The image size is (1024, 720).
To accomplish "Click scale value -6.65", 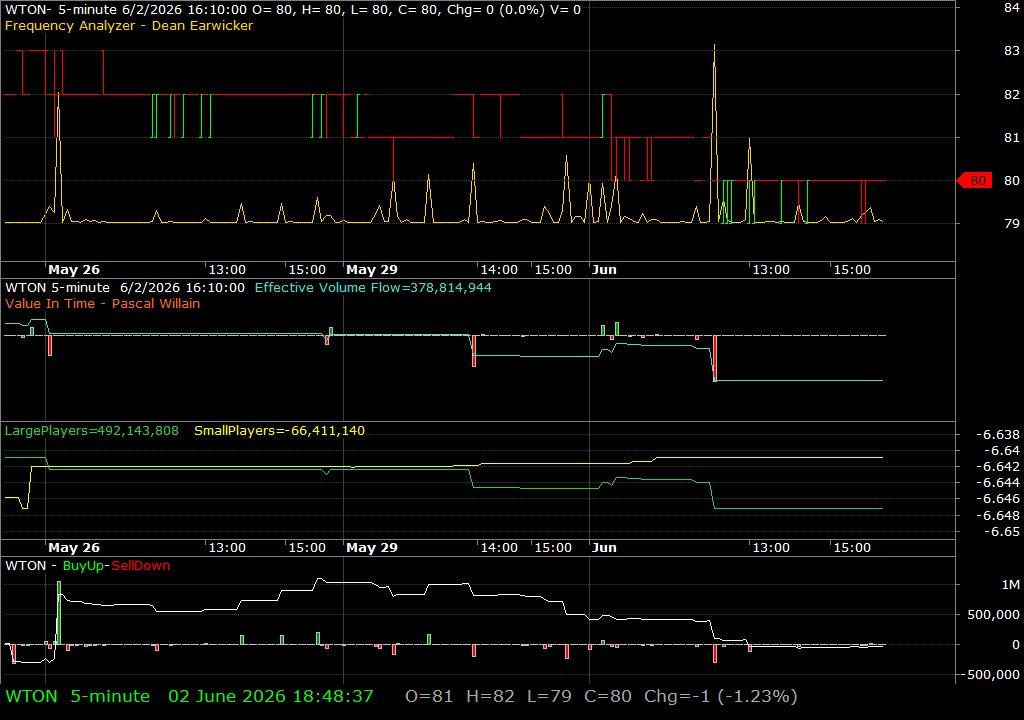I will pos(1001,532).
